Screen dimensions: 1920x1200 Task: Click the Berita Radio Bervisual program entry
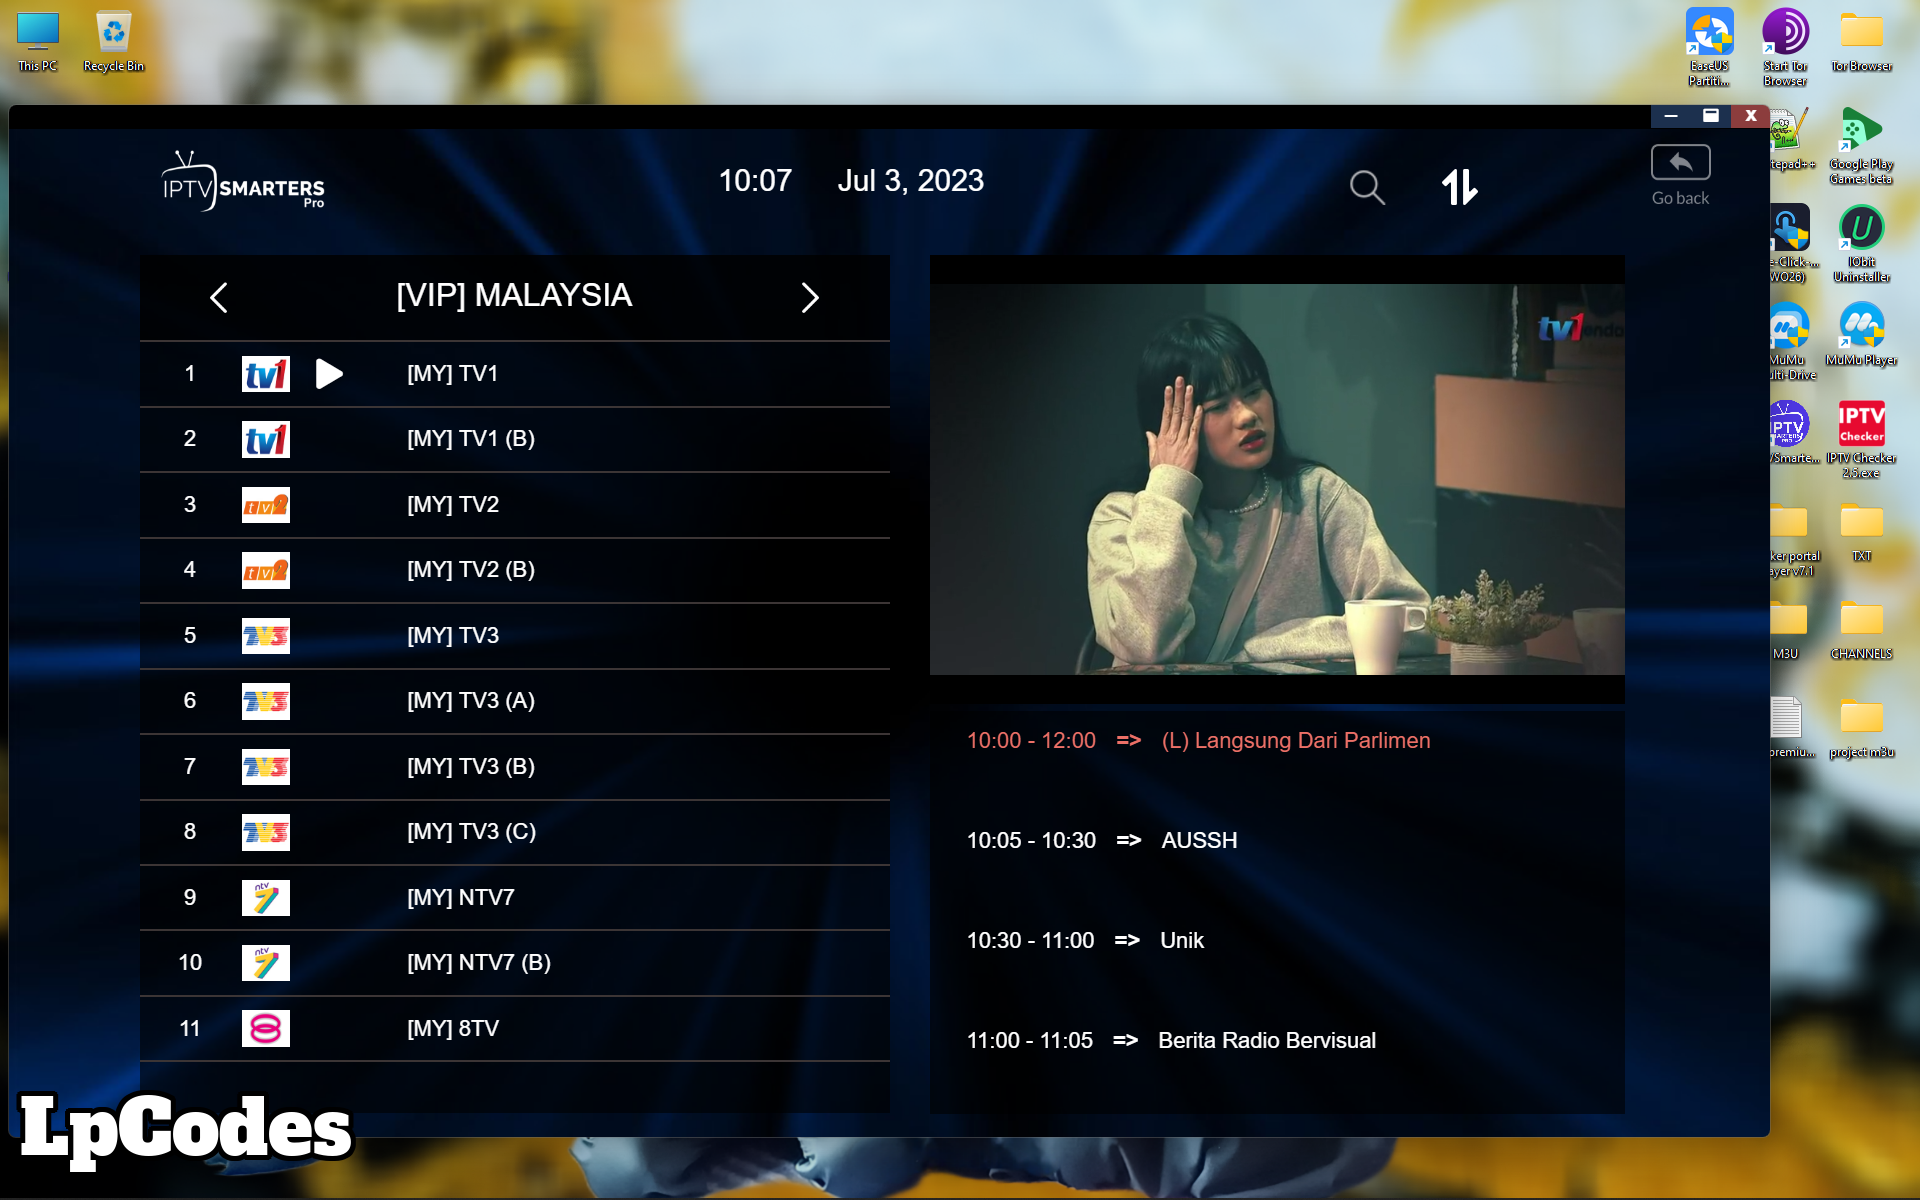[1266, 1041]
